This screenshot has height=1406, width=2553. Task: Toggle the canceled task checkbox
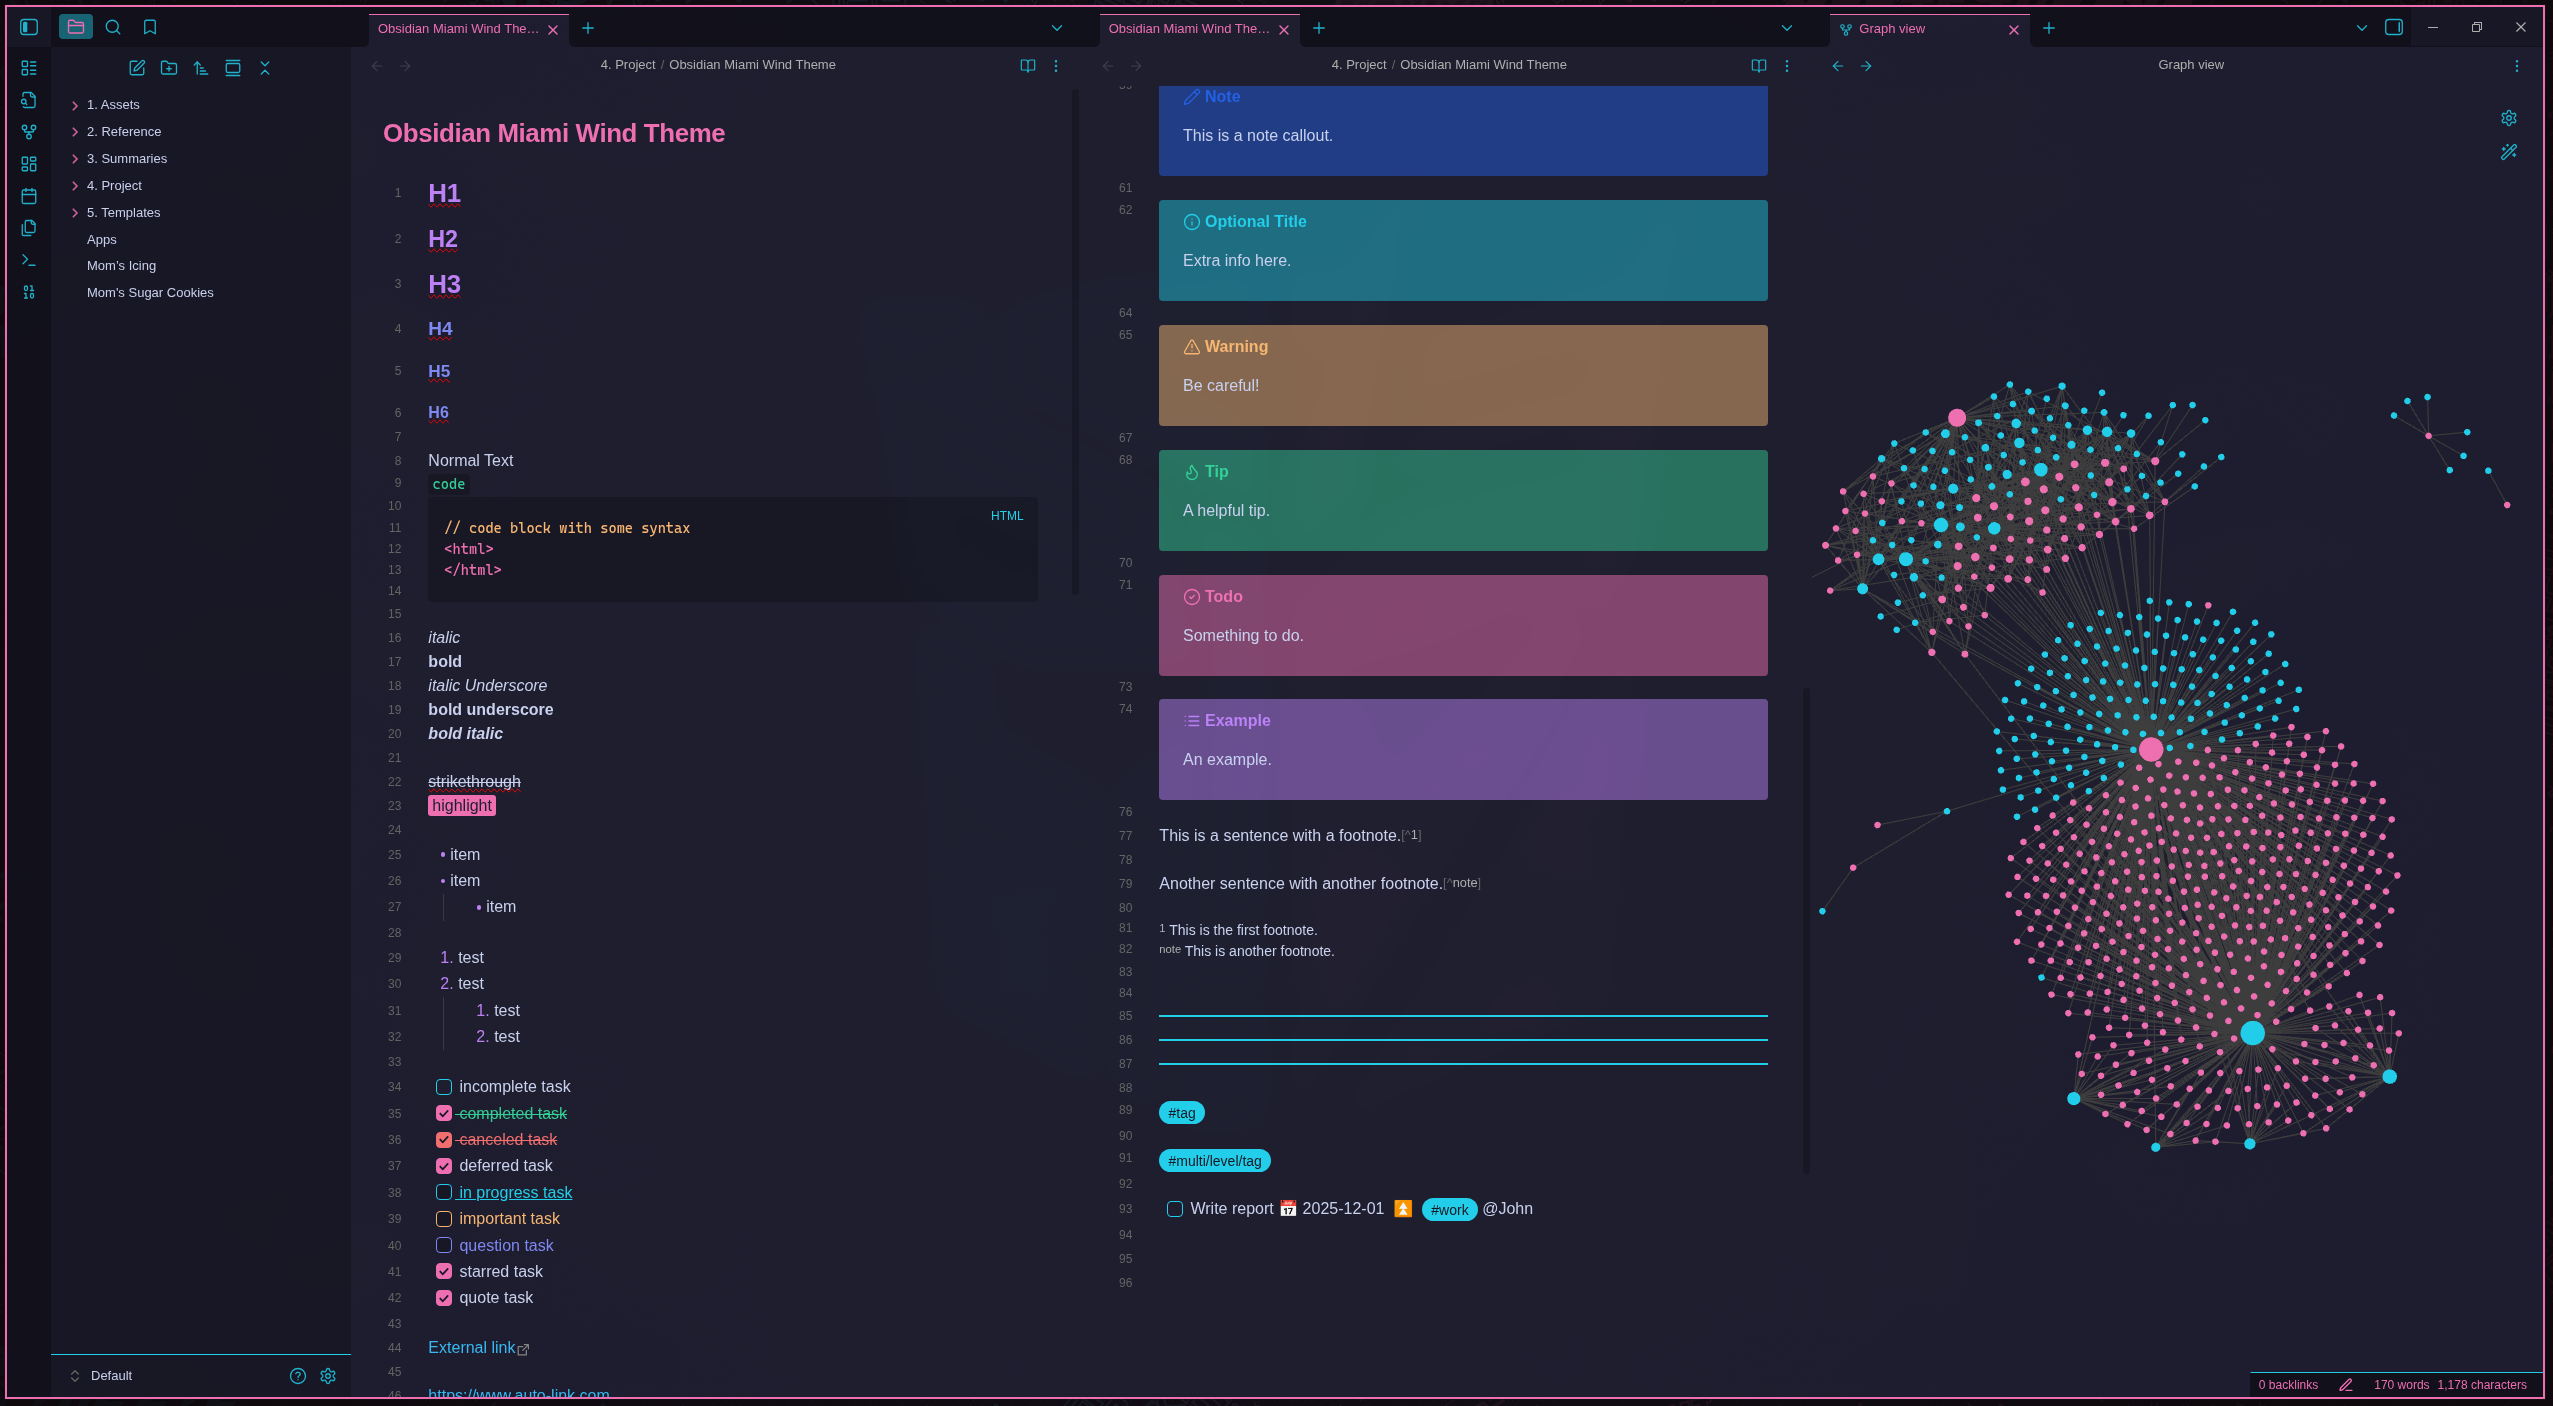point(444,1140)
